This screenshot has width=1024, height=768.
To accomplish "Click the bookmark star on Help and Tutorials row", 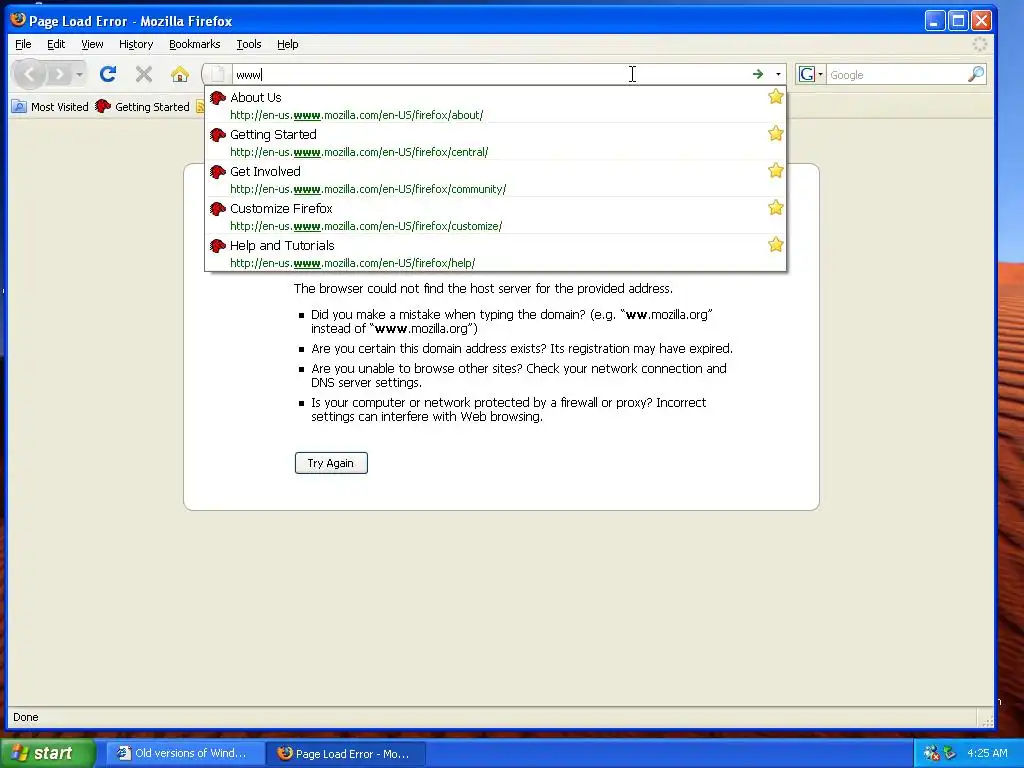I will point(775,245).
